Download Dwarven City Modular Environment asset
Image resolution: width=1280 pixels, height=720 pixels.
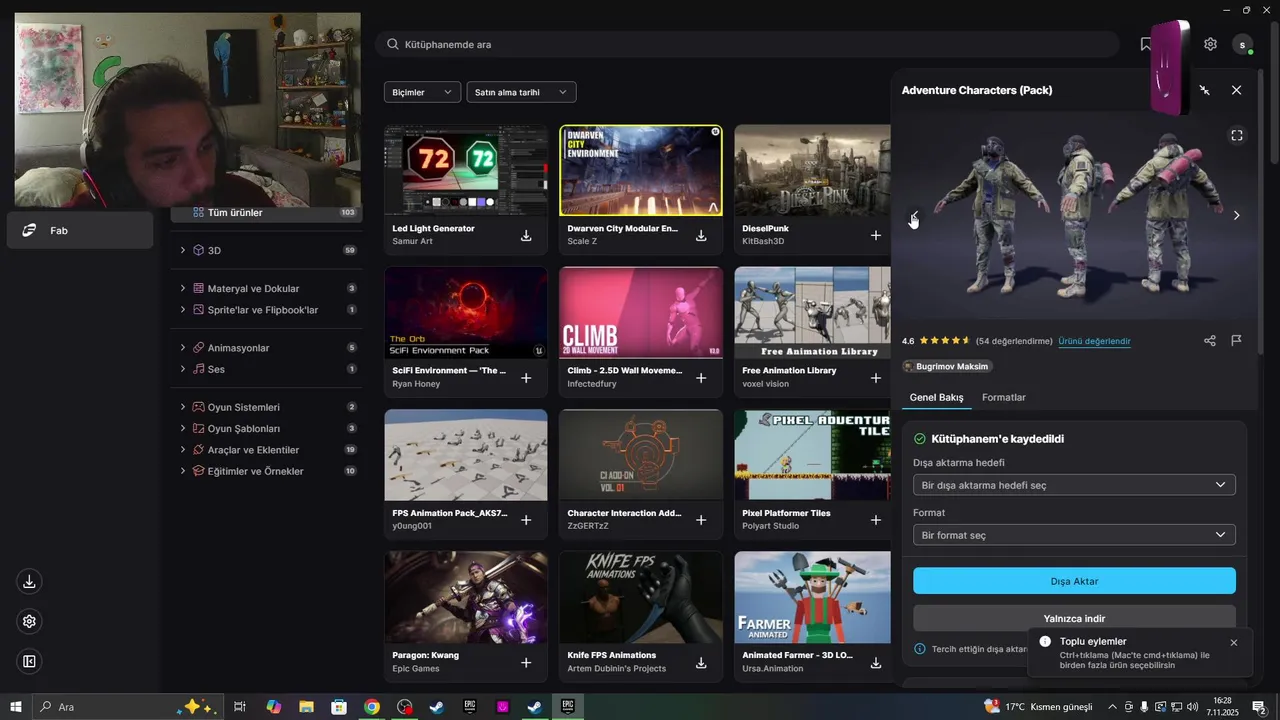(x=701, y=236)
